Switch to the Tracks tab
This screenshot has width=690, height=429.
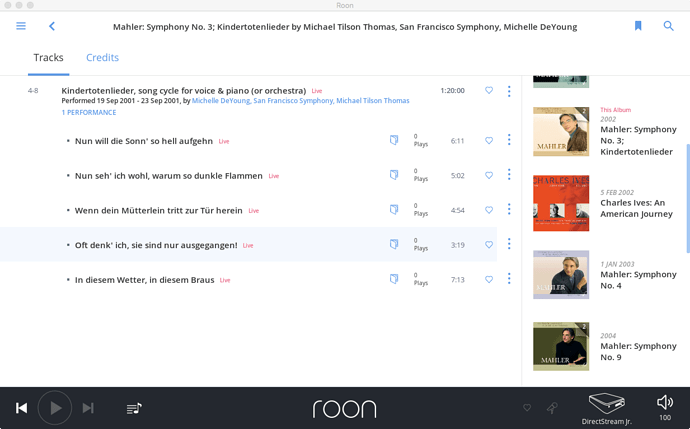click(48, 58)
